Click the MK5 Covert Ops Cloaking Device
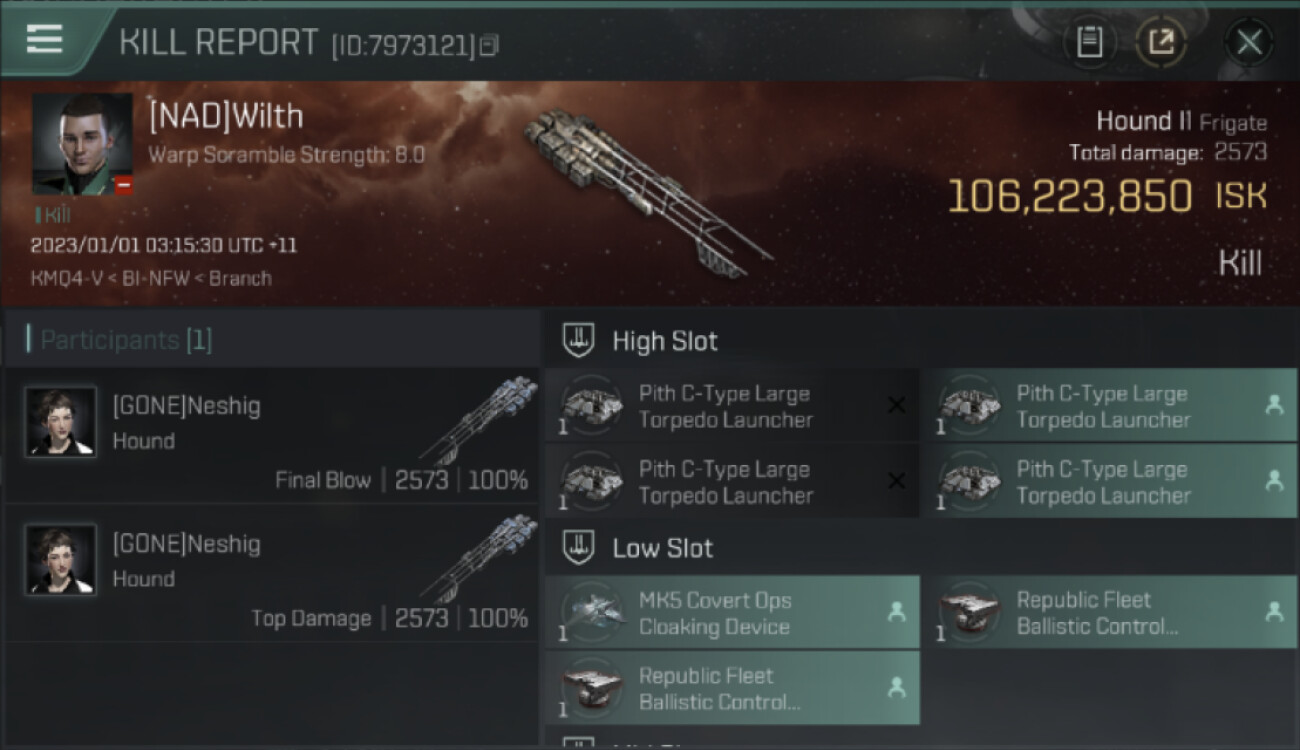Image resolution: width=1300 pixels, height=750 pixels. (x=732, y=613)
